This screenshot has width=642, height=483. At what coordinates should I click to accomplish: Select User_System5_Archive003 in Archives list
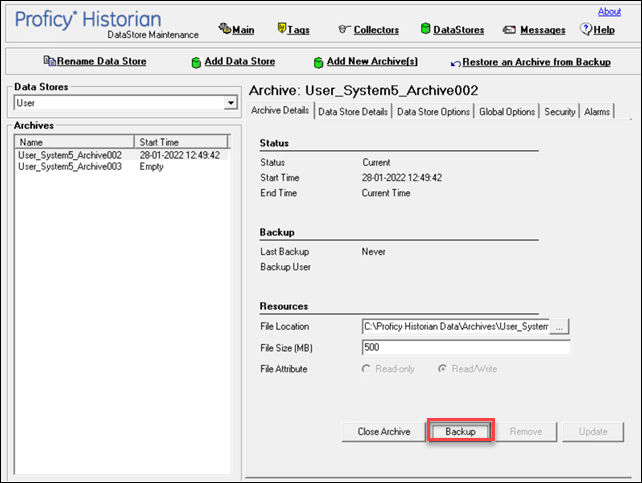pyautogui.click(x=70, y=167)
